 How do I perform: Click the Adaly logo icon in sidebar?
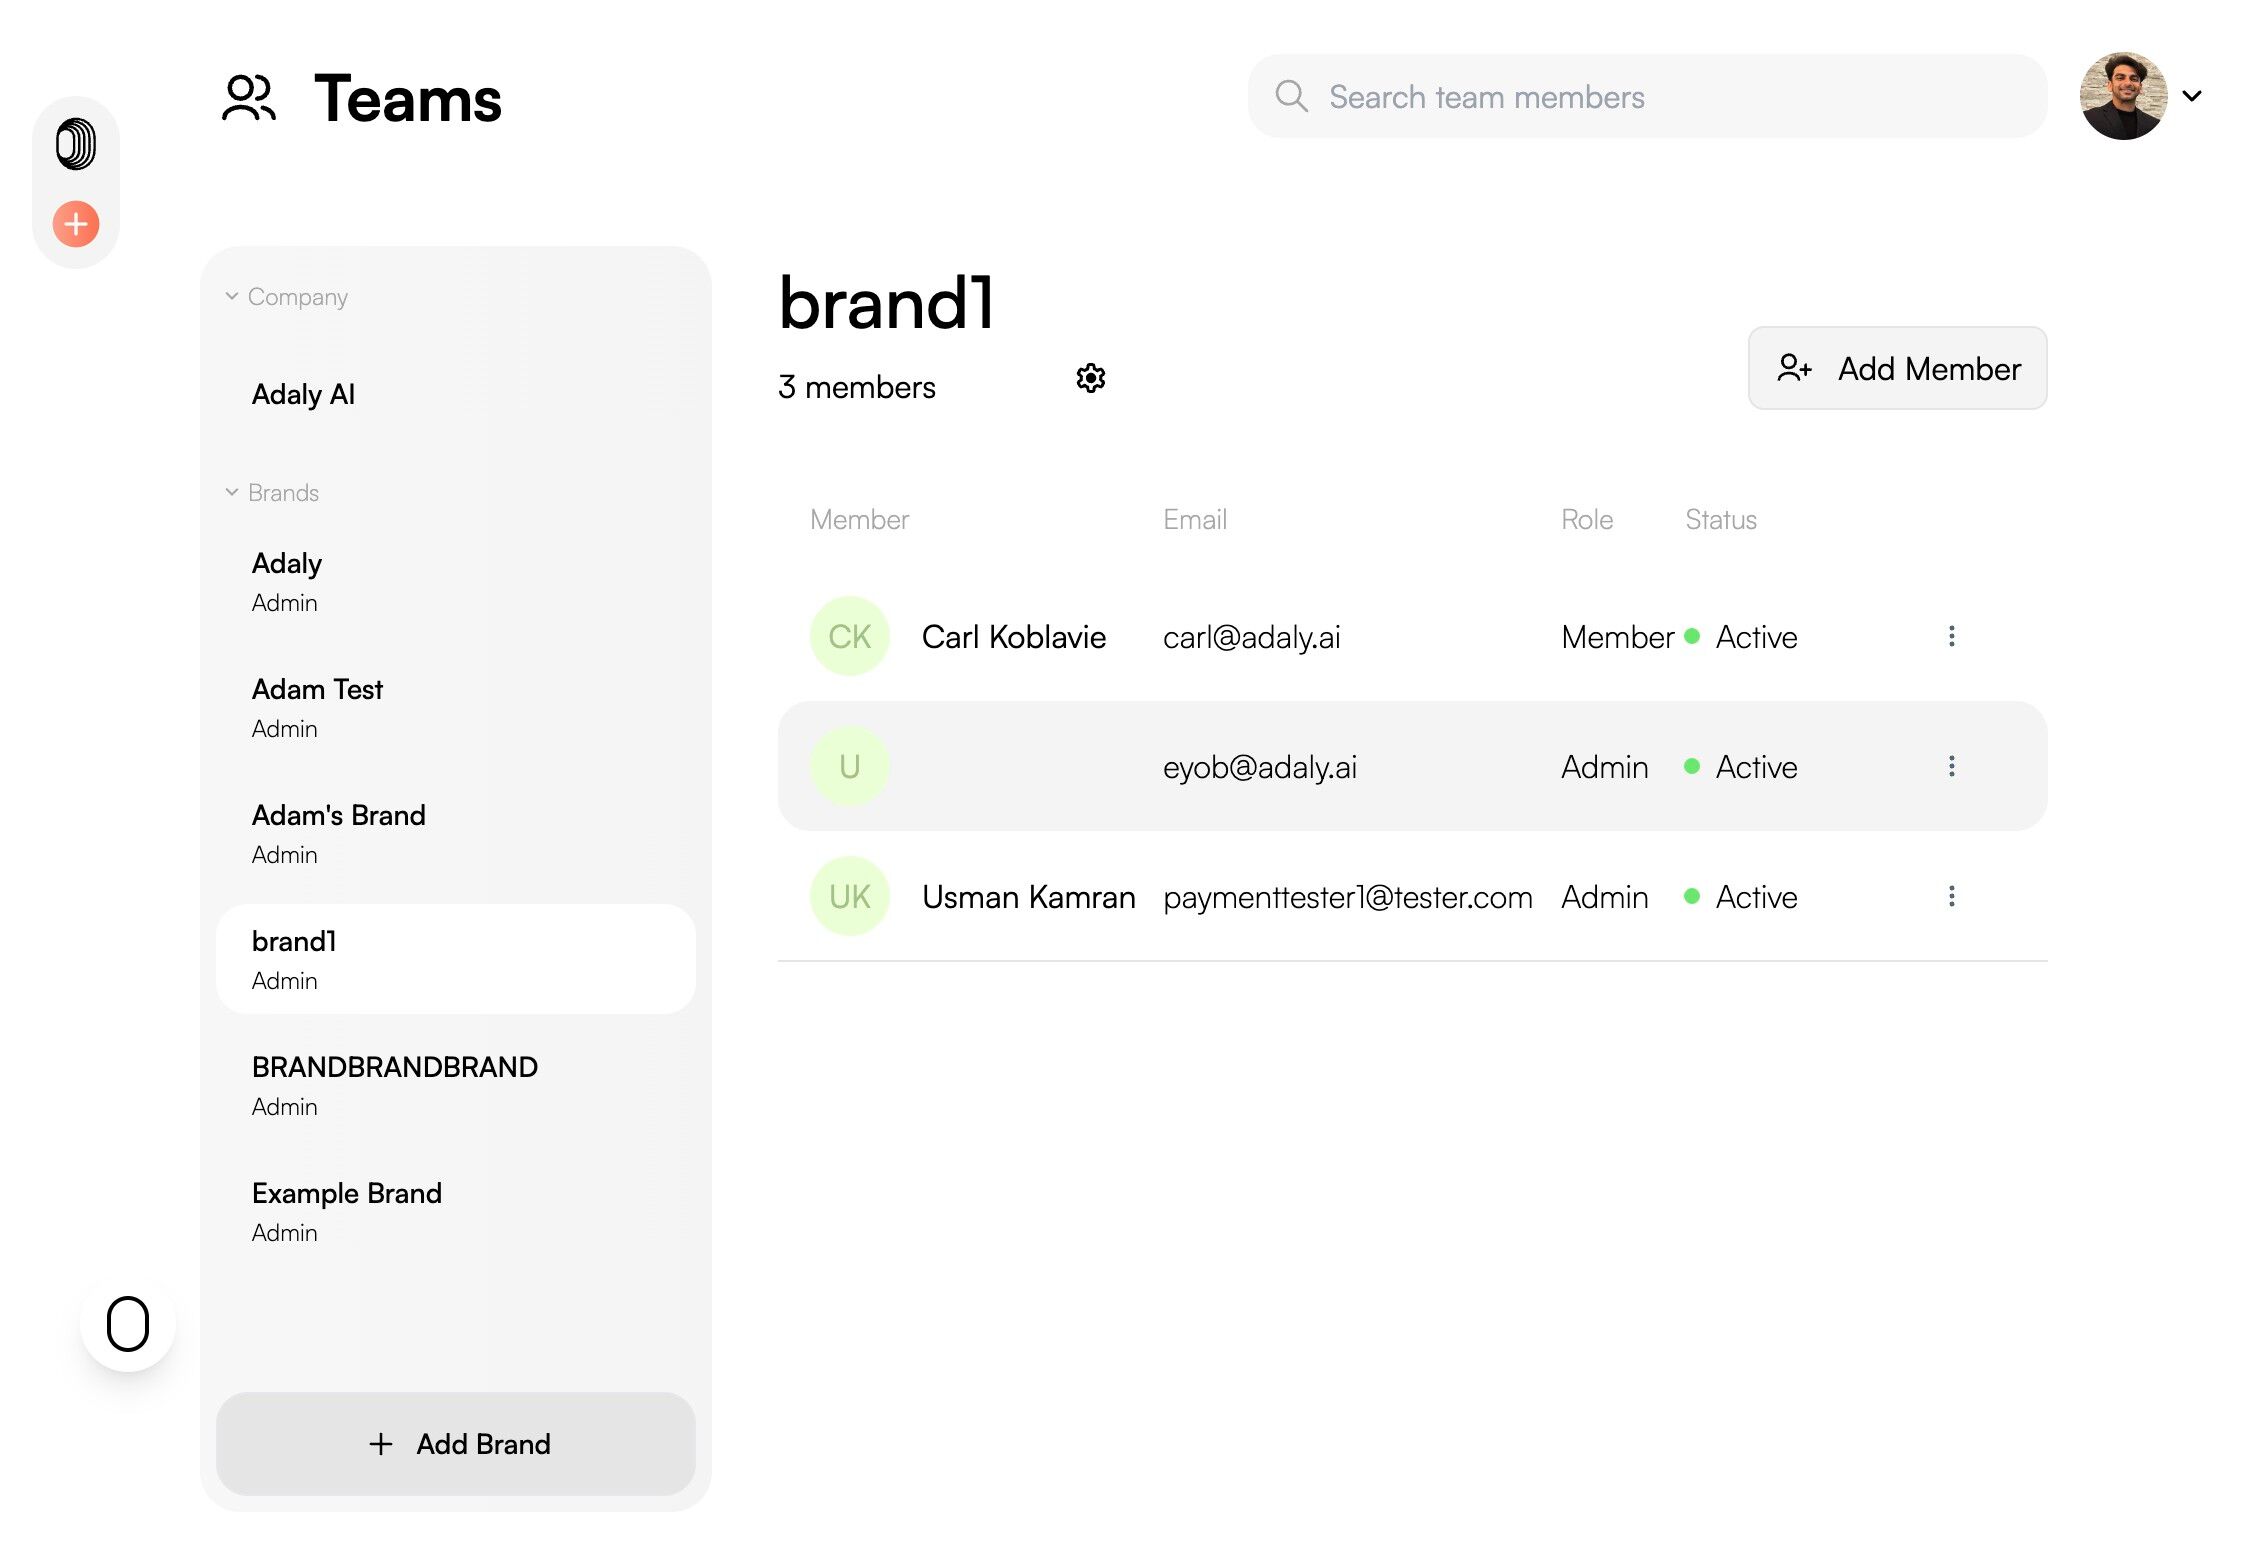76,143
